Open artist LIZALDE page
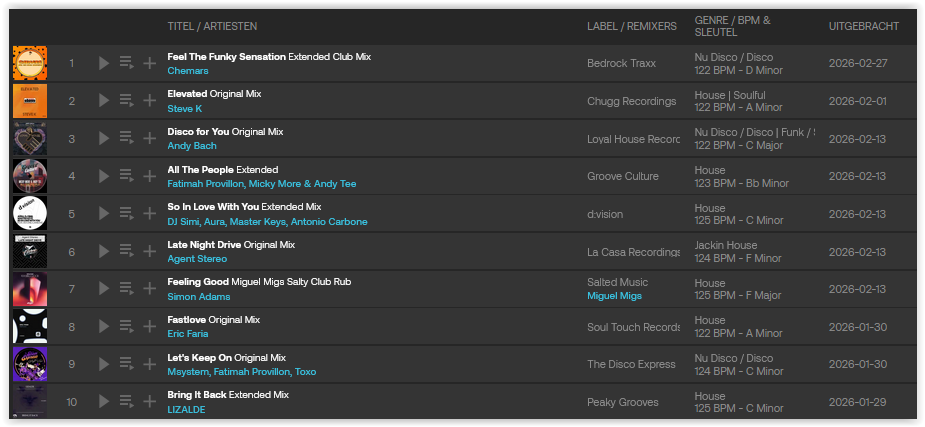This screenshot has height=427, width=925. [186, 409]
